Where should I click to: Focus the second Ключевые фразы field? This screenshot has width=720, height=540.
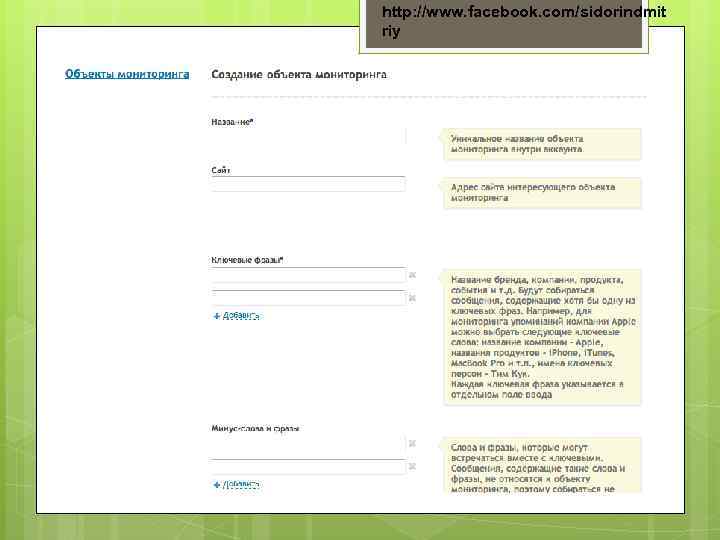(308, 298)
